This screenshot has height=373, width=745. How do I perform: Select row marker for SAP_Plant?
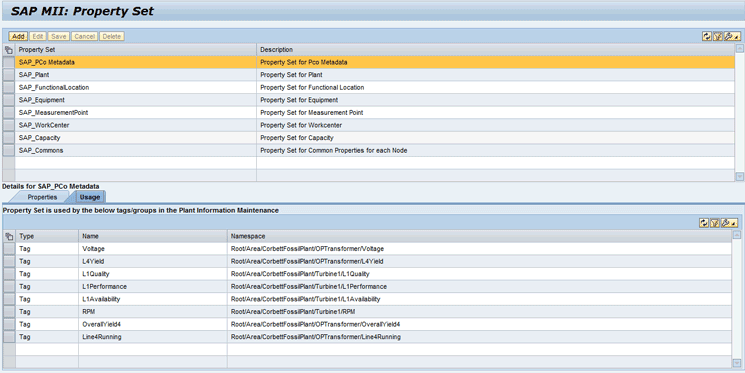(x=9, y=75)
